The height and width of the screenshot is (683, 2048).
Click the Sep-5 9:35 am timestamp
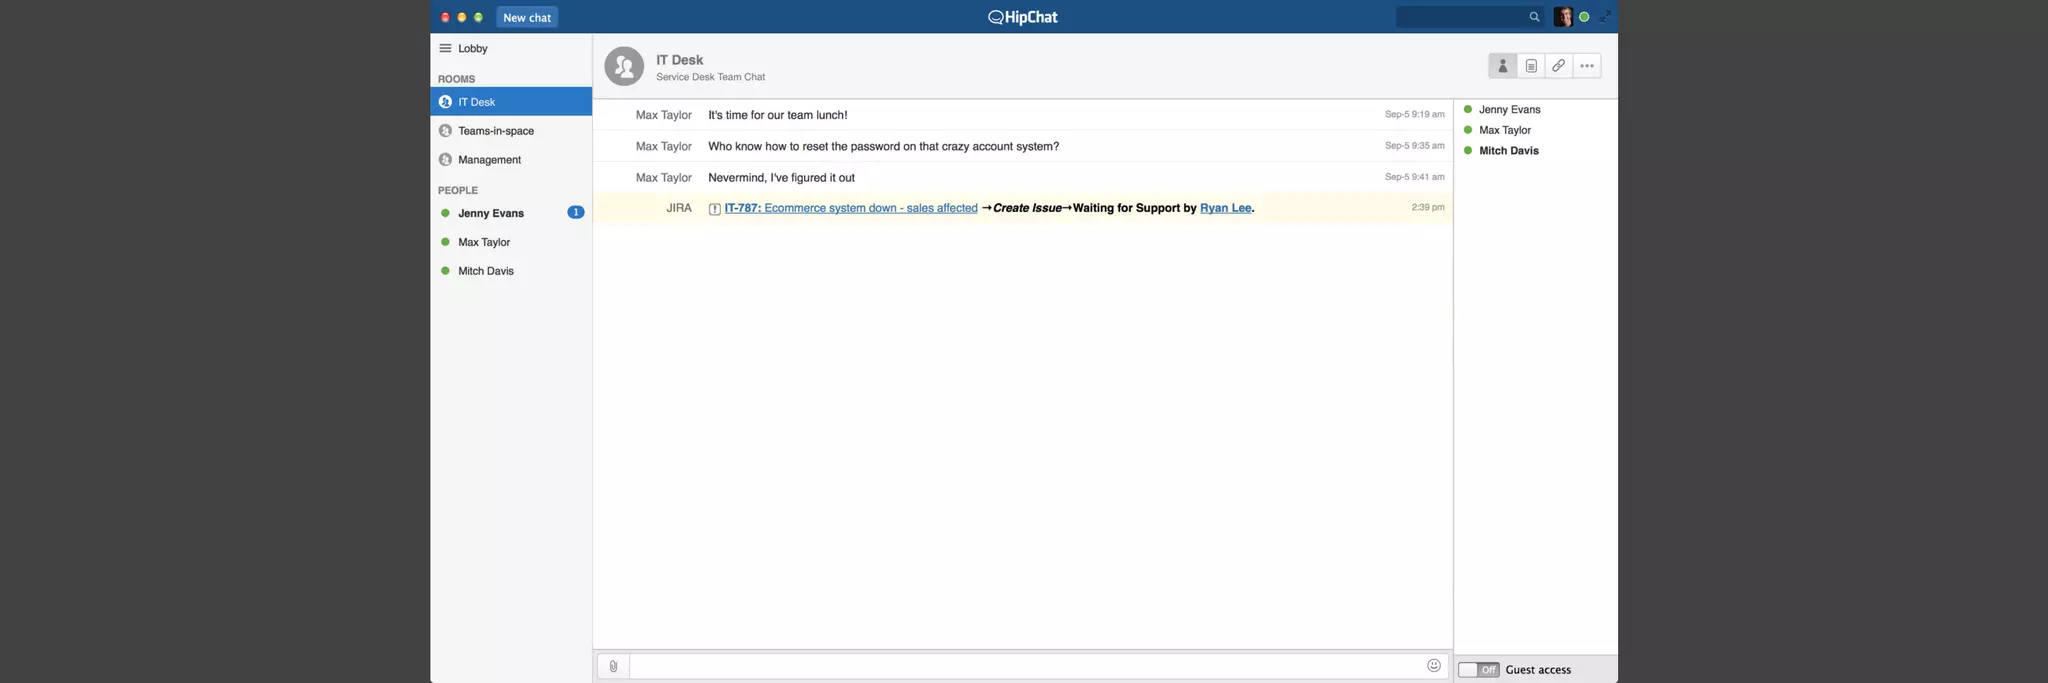coord(1414,146)
